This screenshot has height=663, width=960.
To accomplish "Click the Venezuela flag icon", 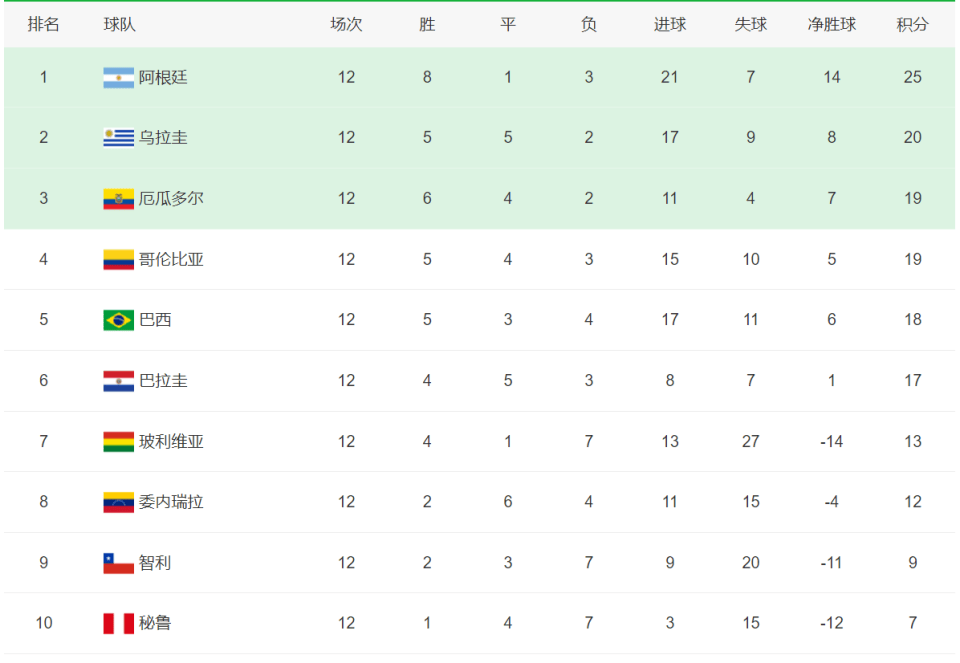I will (x=118, y=502).
